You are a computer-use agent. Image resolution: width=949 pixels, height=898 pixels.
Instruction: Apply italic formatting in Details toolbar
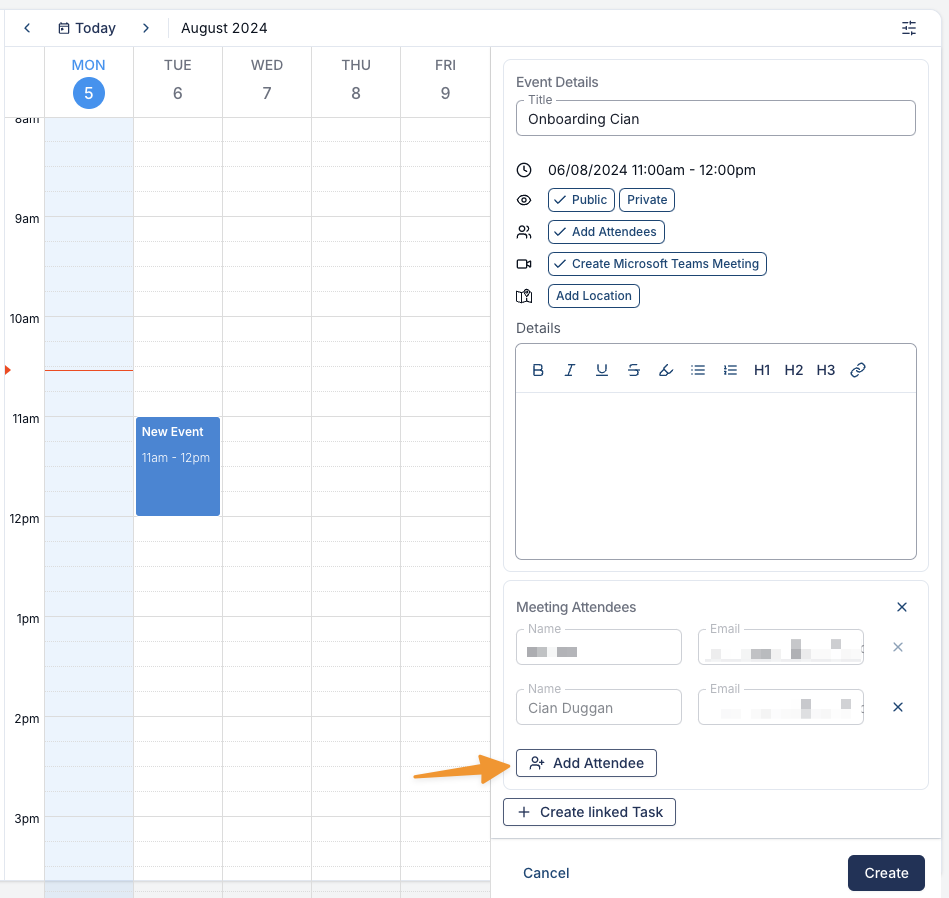[570, 370]
